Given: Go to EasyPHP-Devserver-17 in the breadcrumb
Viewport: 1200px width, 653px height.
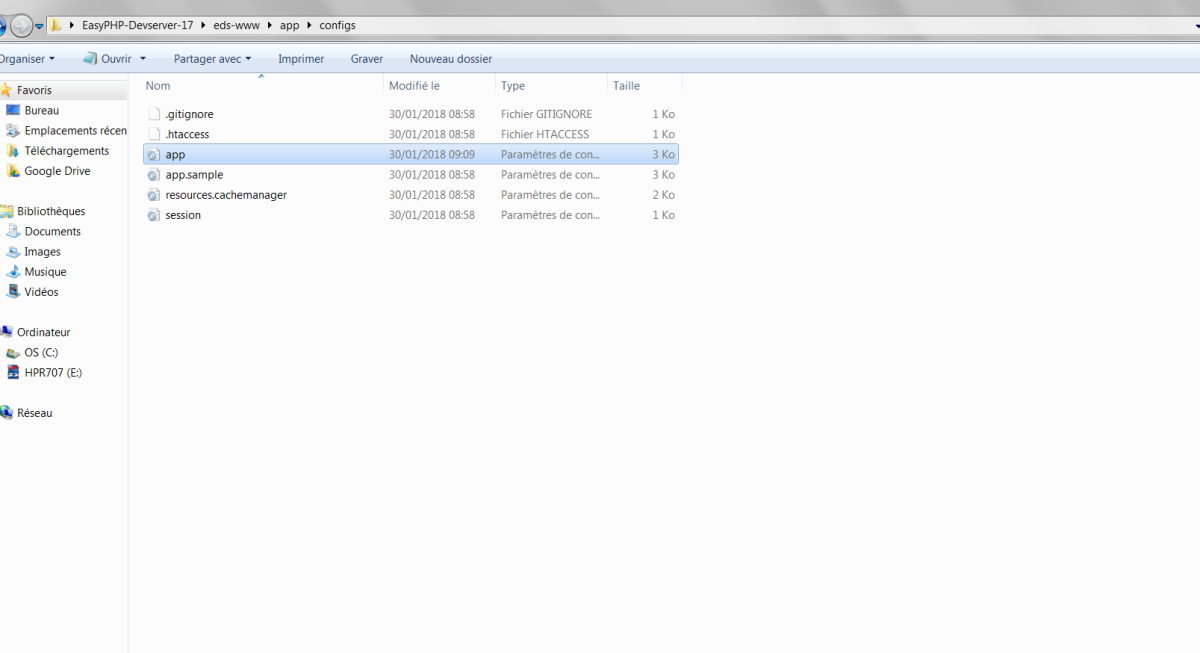Looking at the screenshot, I should pyautogui.click(x=137, y=25).
